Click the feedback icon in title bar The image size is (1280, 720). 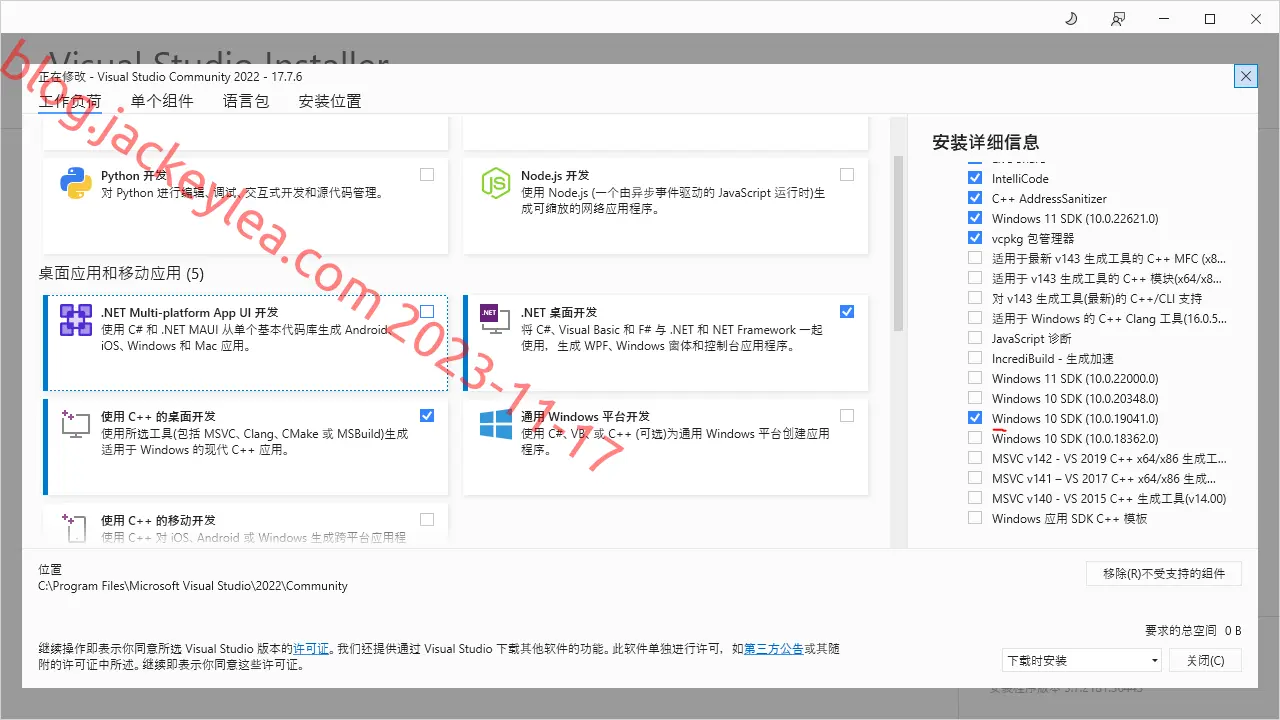pos(1118,19)
